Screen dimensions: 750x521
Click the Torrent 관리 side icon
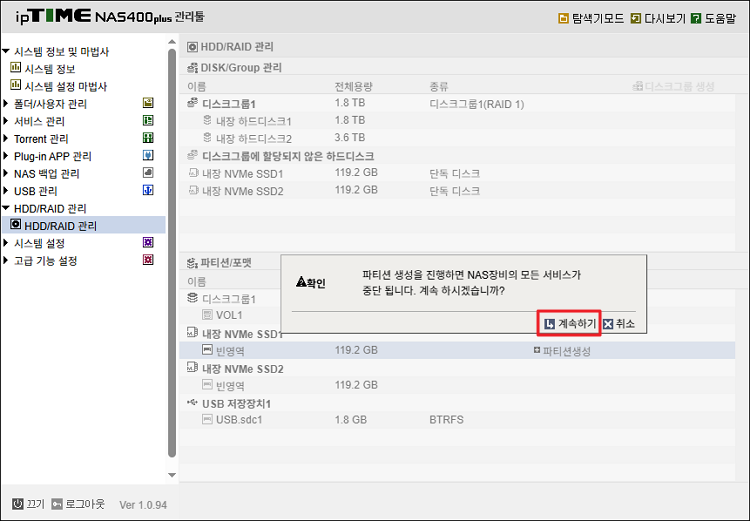pos(148,138)
